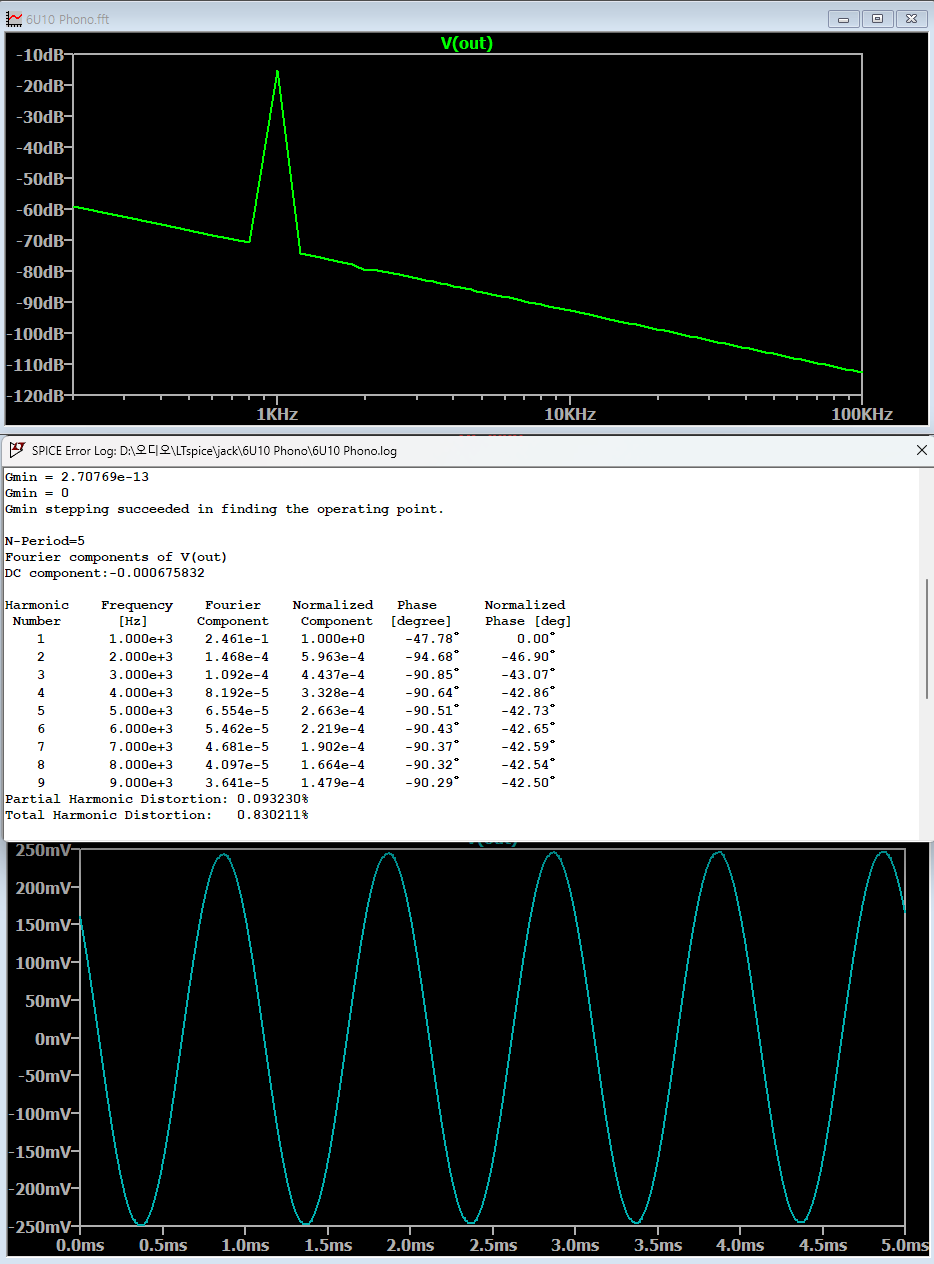
Task: Click the 'Normalized Component' column header
Action: tap(333, 613)
